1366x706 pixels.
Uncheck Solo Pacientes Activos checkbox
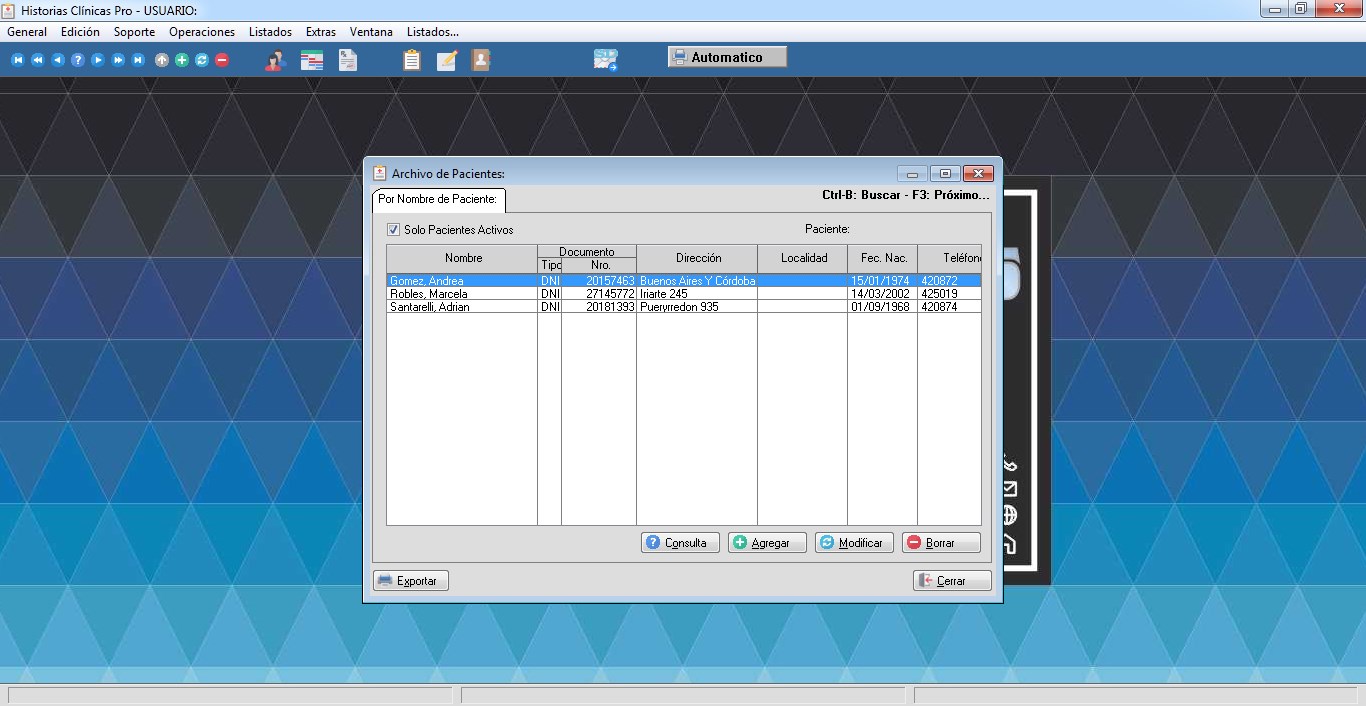point(393,230)
